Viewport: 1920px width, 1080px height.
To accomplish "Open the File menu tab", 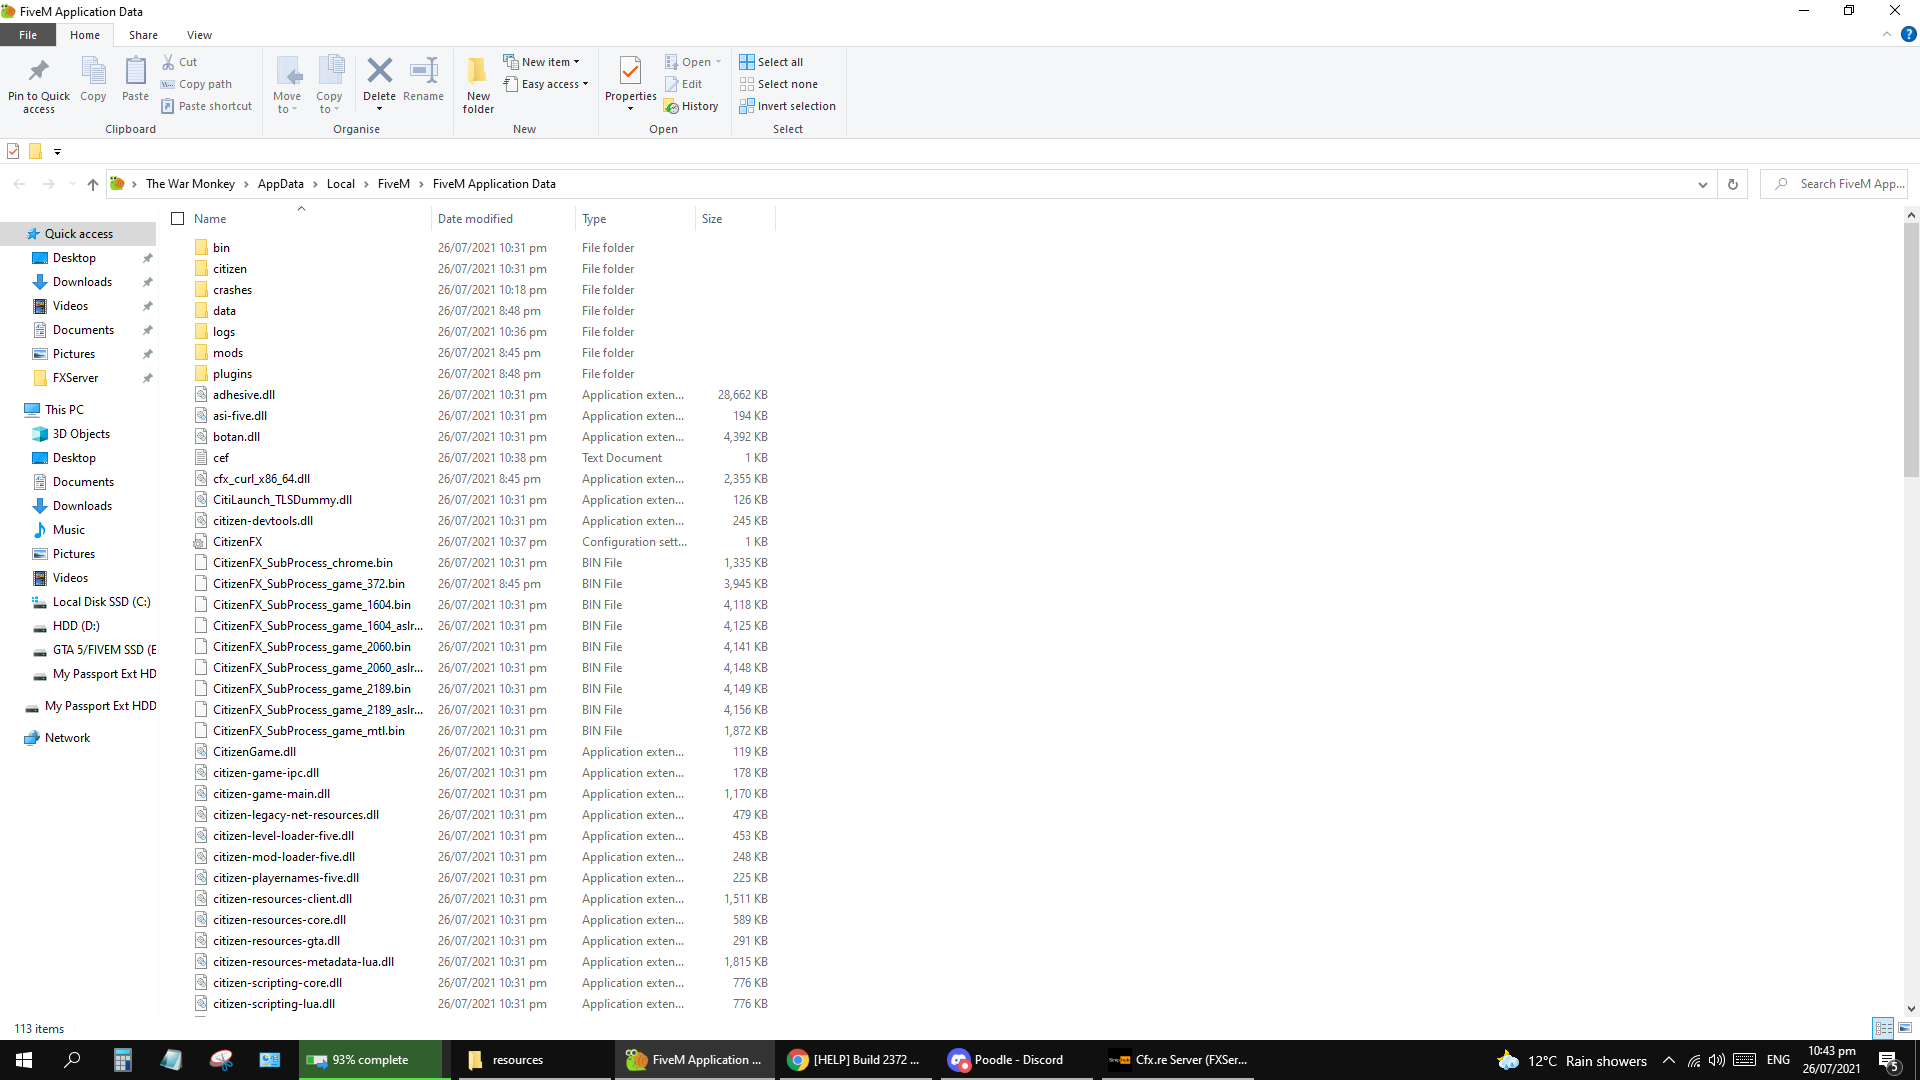I will 28,35.
